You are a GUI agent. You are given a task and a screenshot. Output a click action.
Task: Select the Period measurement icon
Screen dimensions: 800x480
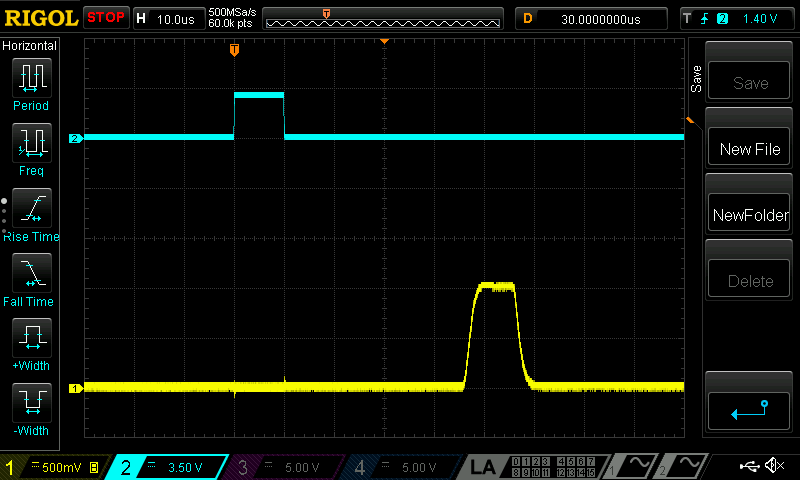[32, 78]
